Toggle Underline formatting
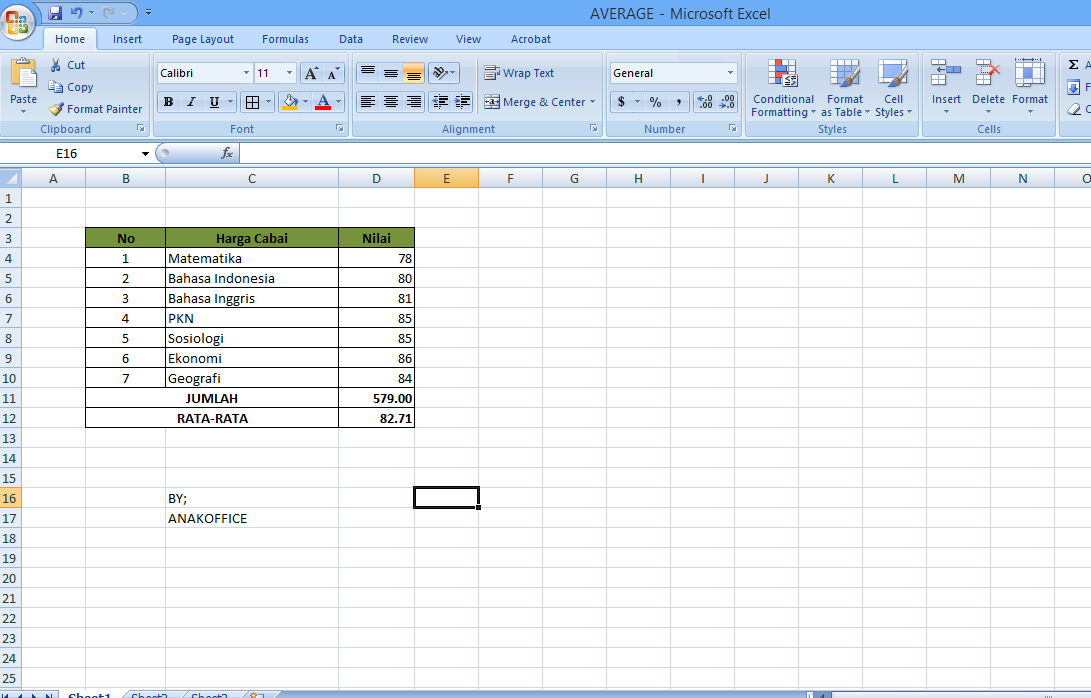Screen dimensions: 1091x698 point(214,102)
